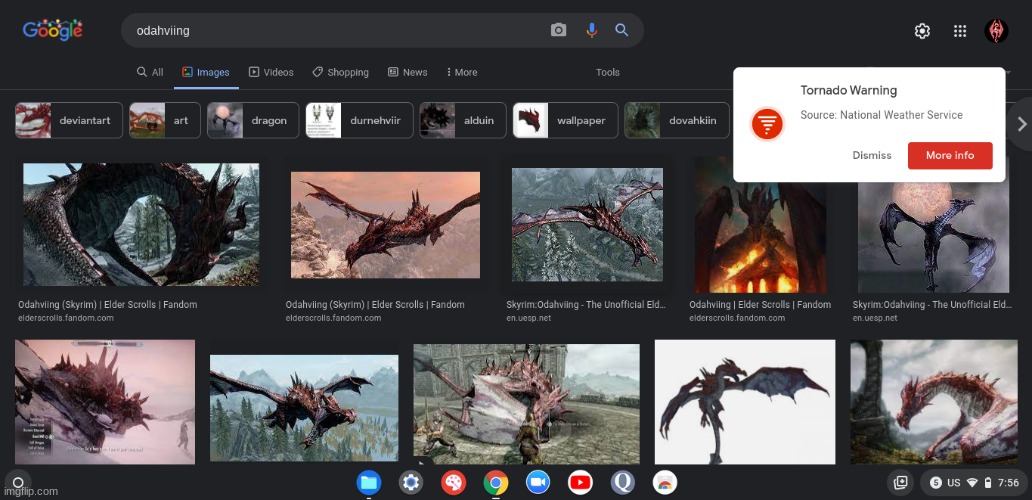The image size is (1032, 500).
Task: Start voice search with microphone icon
Action: click(592, 30)
